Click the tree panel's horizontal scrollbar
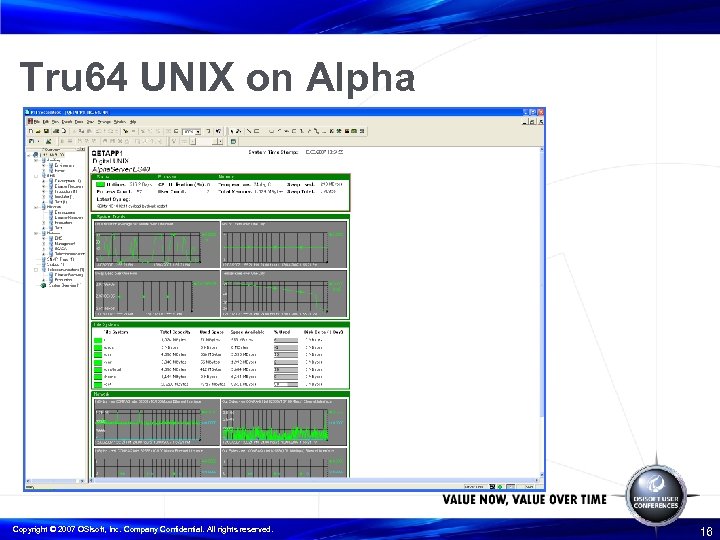Image resolution: width=720 pixels, height=540 pixels. pos(55,481)
